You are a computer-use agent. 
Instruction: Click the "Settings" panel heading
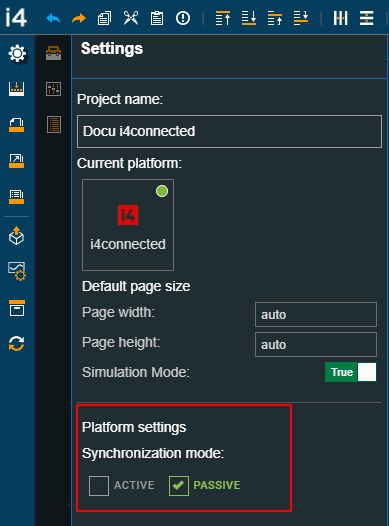pos(112,49)
